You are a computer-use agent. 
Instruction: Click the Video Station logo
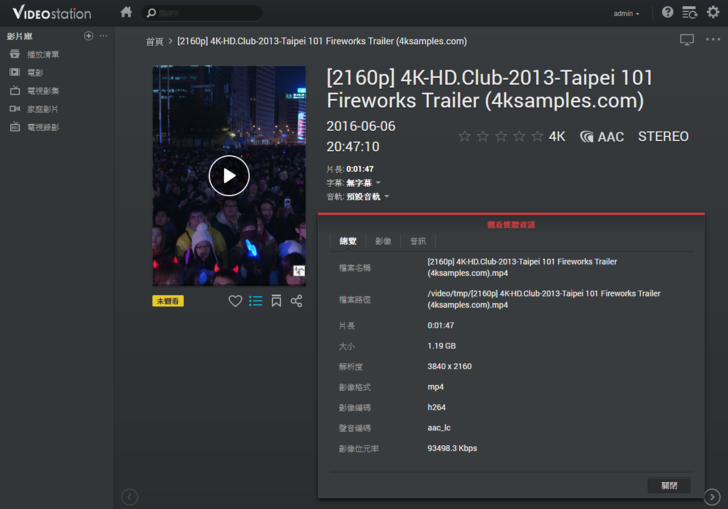pos(52,13)
